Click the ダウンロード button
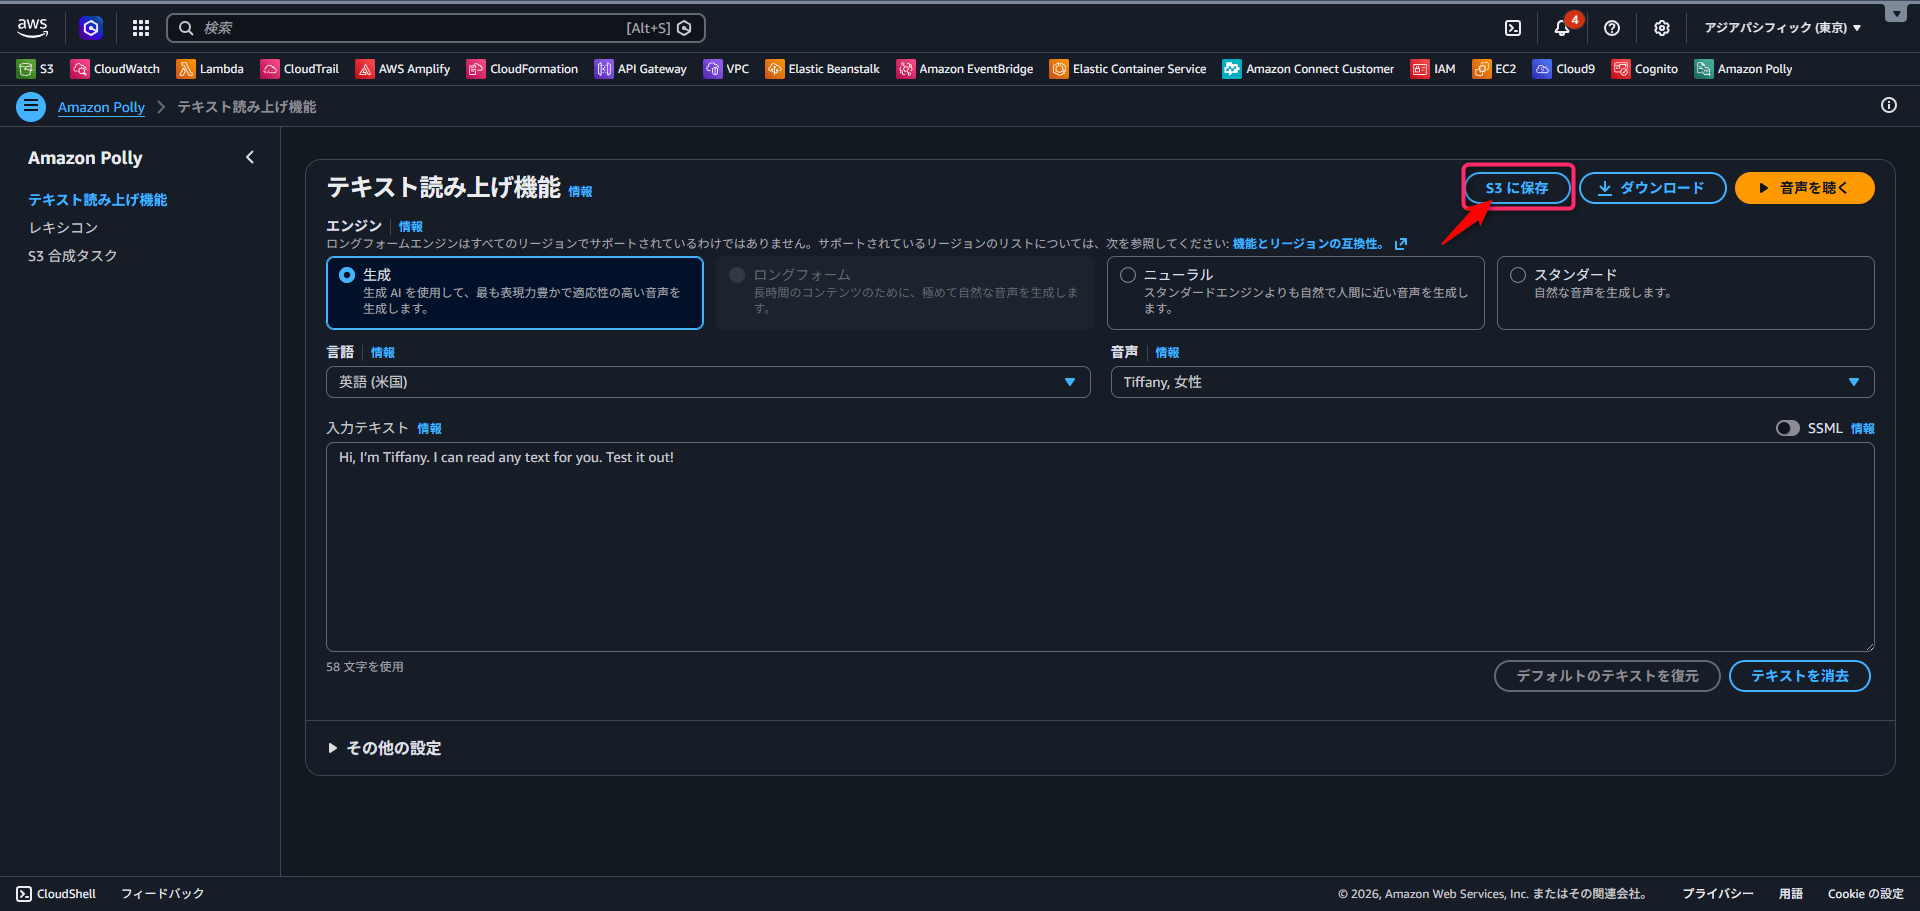 (x=1652, y=188)
